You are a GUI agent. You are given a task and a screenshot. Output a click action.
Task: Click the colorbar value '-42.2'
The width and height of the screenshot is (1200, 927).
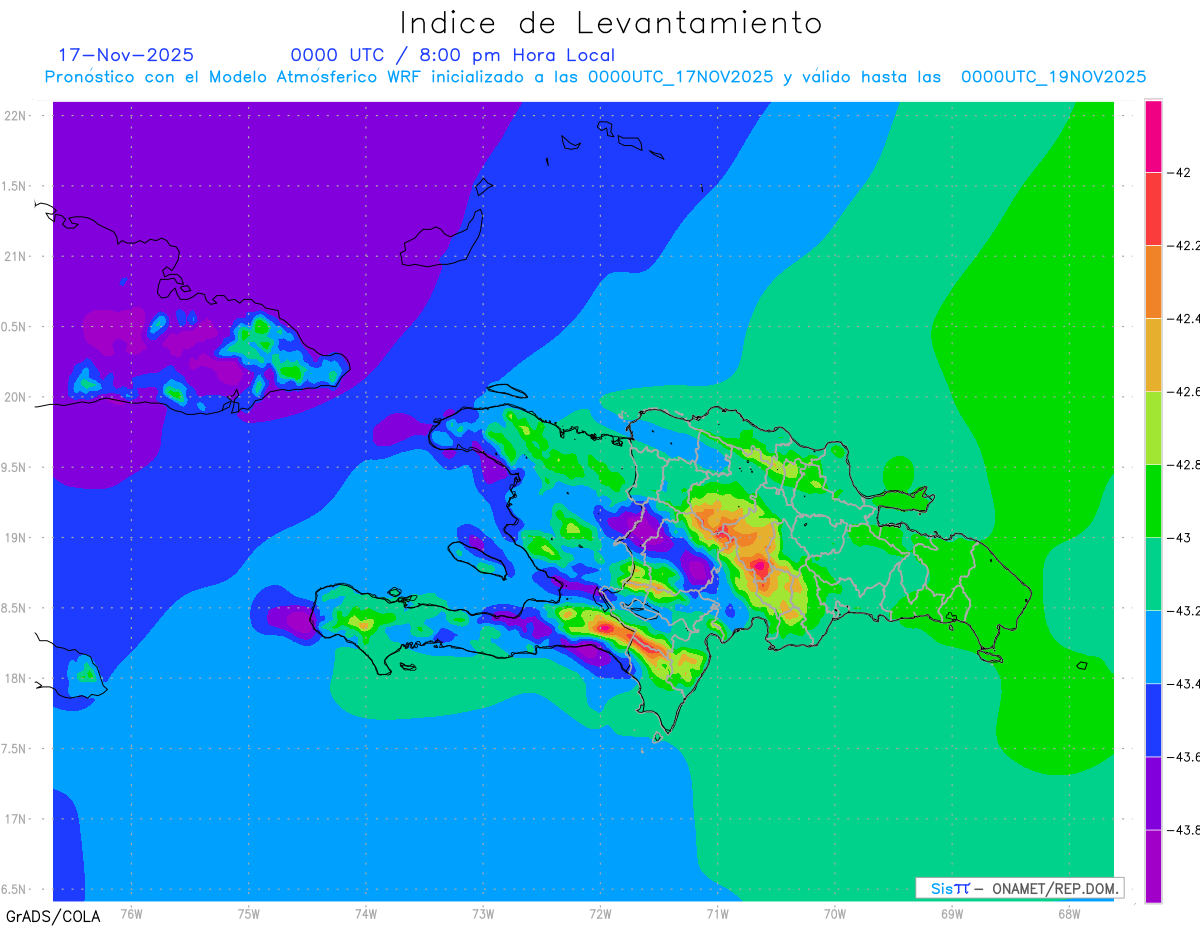coord(1184,246)
